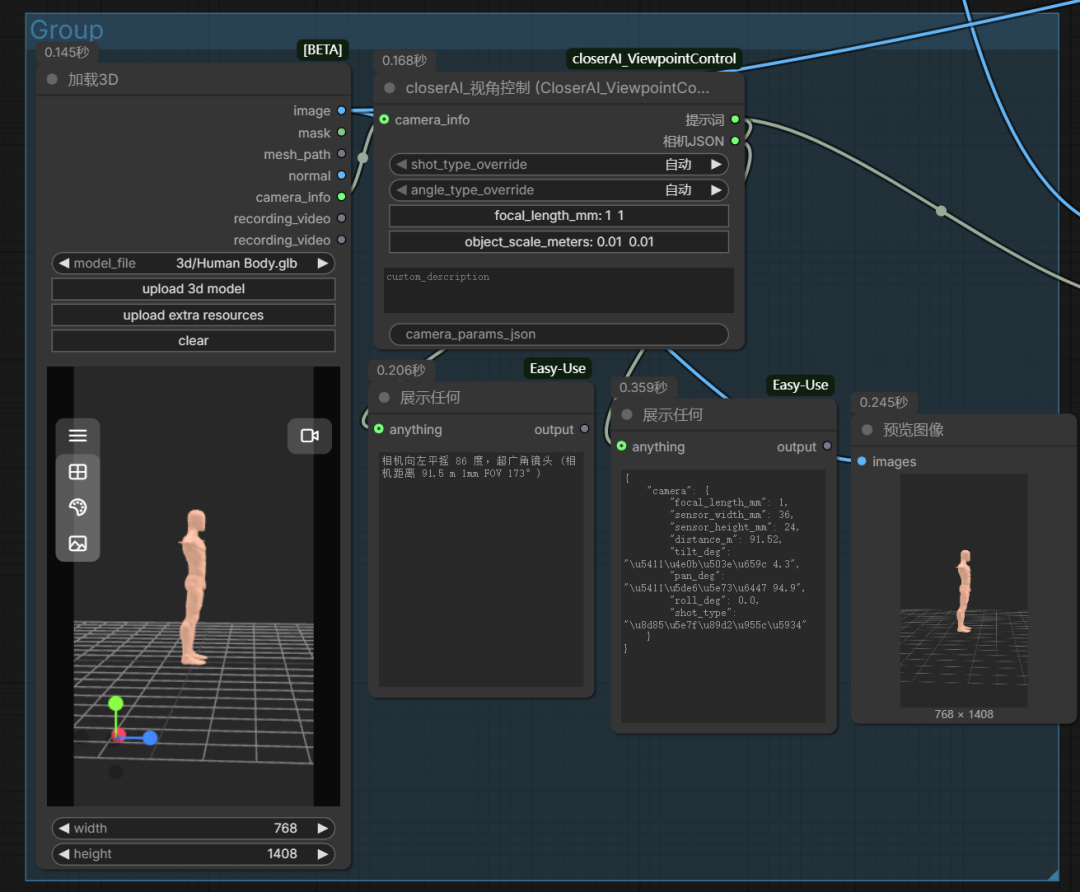The image size is (1080, 892).
Task: Decrease width with left arrow
Action: (63, 828)
